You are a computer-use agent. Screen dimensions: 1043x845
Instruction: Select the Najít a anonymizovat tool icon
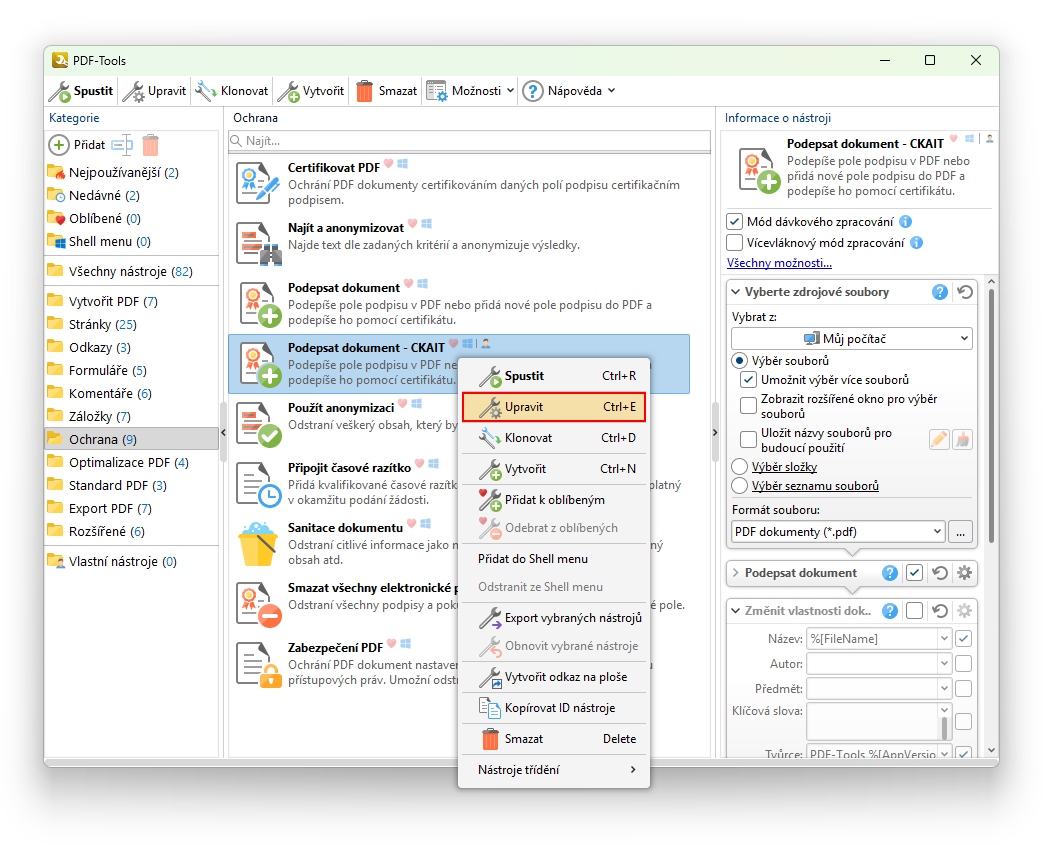coord(258,244)
